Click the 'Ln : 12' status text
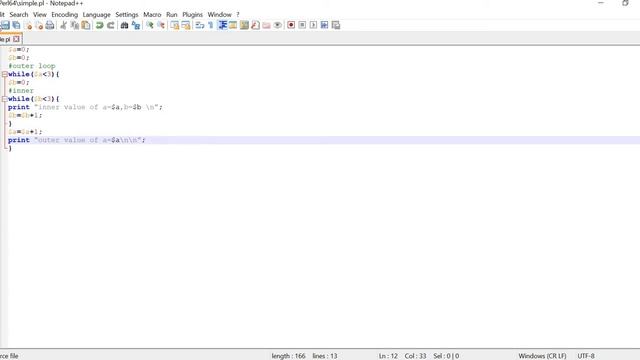 (388, 356)
